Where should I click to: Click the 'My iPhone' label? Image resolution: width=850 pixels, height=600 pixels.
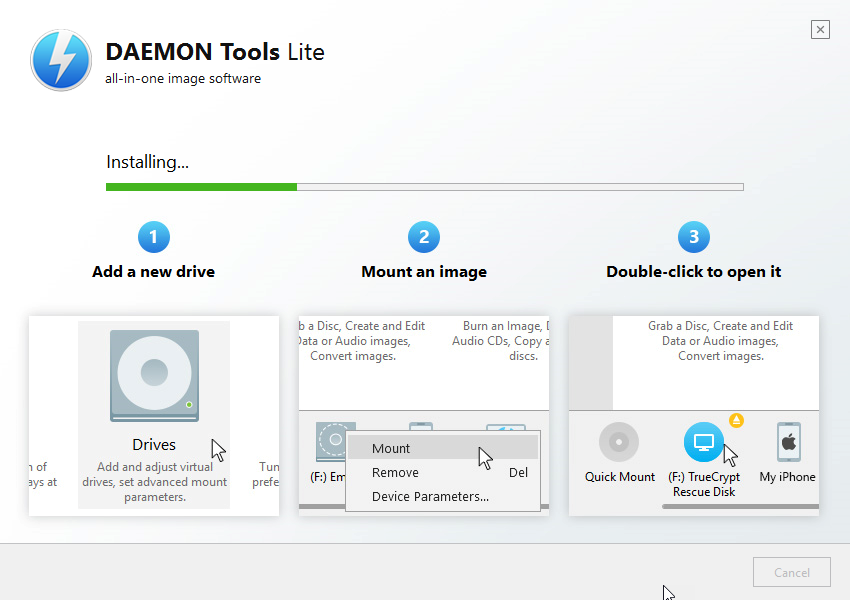(x=787, y=477)
